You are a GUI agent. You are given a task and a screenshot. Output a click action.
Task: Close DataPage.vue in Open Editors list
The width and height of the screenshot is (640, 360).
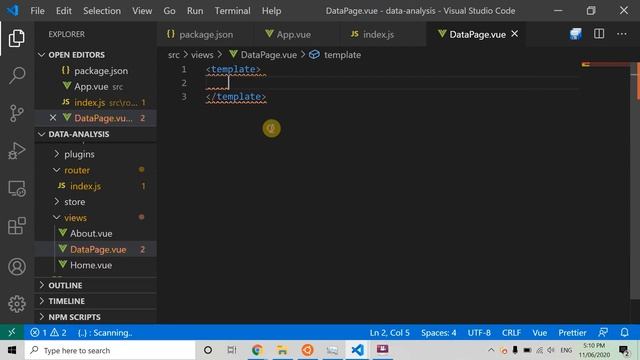click(x=53, y=118)
